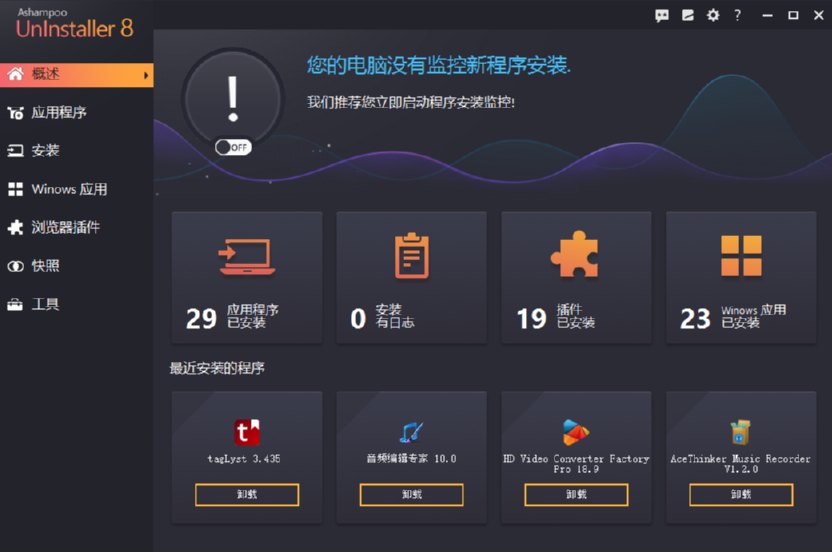Click AceThinker Music Recorder V1.2.0 label
The height and width of the screenshot is (552, 832).
tap(741, 463)
